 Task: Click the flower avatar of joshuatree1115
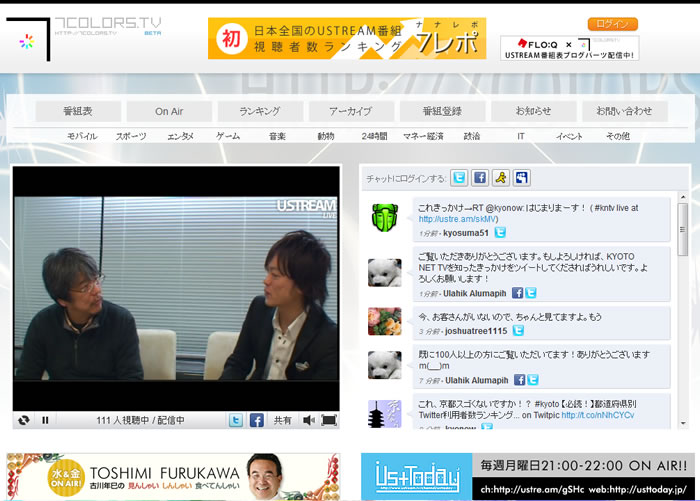[x=384, y=321]
